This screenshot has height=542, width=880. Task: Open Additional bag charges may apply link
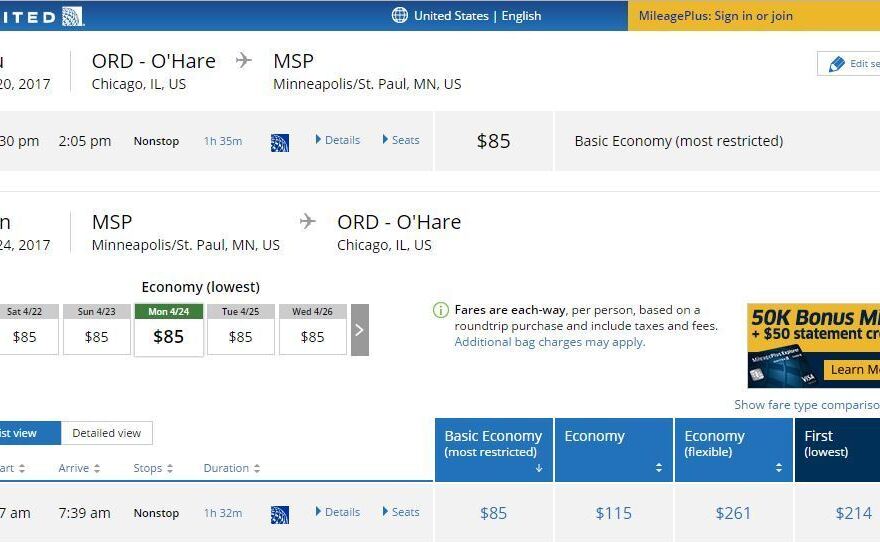[549, 342]
